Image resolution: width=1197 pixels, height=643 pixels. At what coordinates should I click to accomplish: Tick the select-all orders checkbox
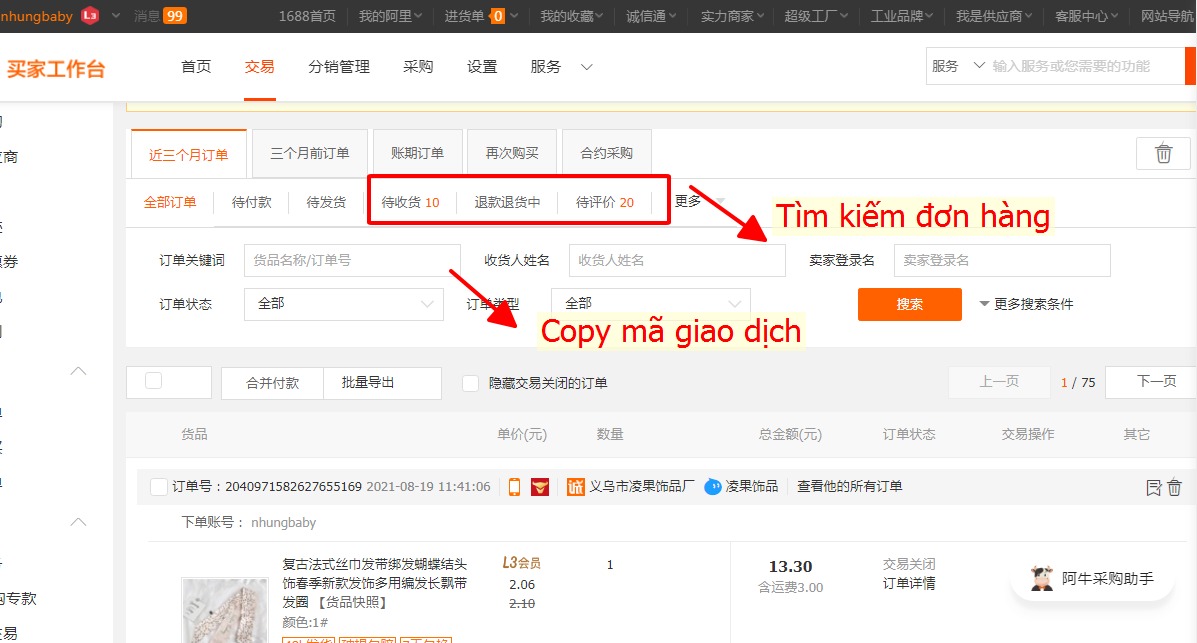tap(153, 380)
